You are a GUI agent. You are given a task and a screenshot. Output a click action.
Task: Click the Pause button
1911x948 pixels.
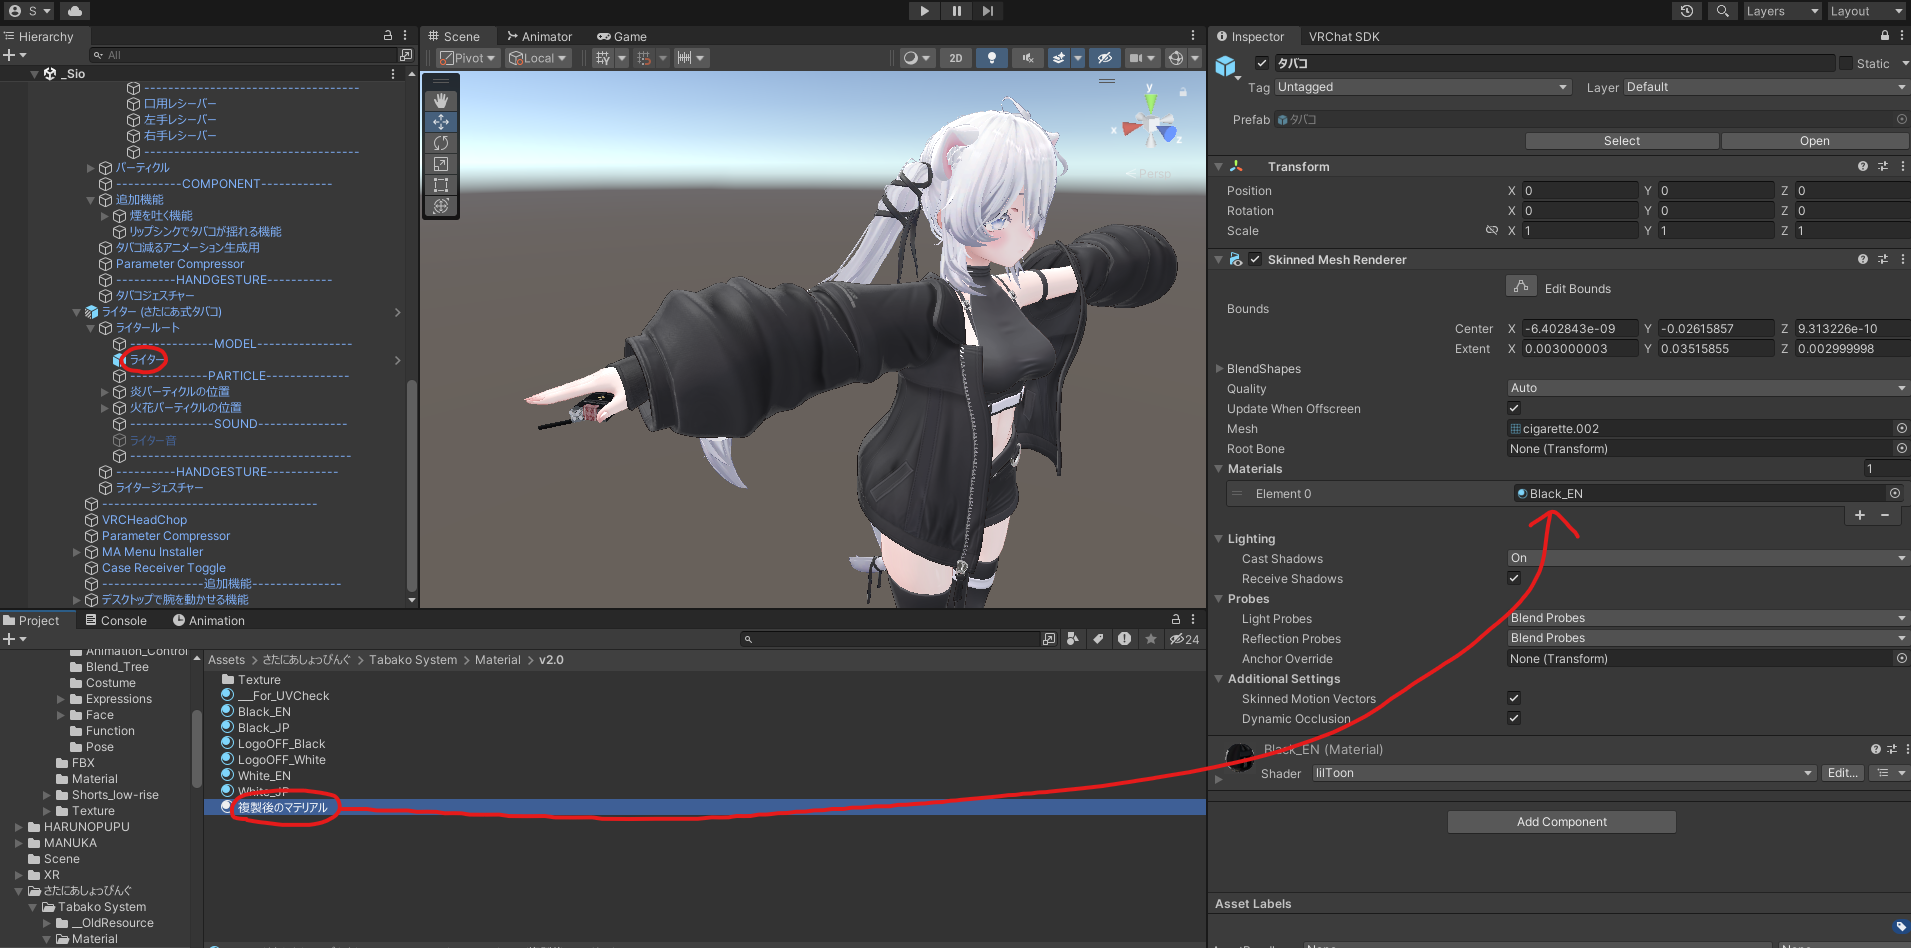click(x=956, y=11)
